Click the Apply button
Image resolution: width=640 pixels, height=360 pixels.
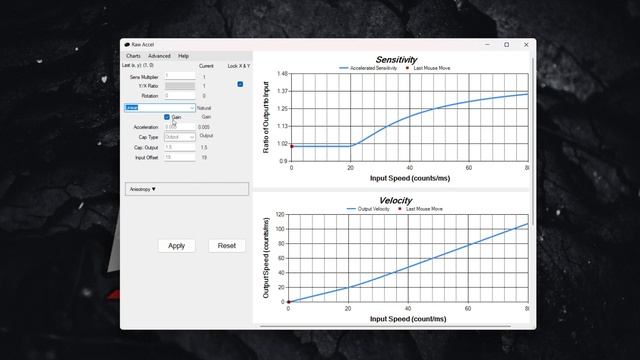coord(177,246)
